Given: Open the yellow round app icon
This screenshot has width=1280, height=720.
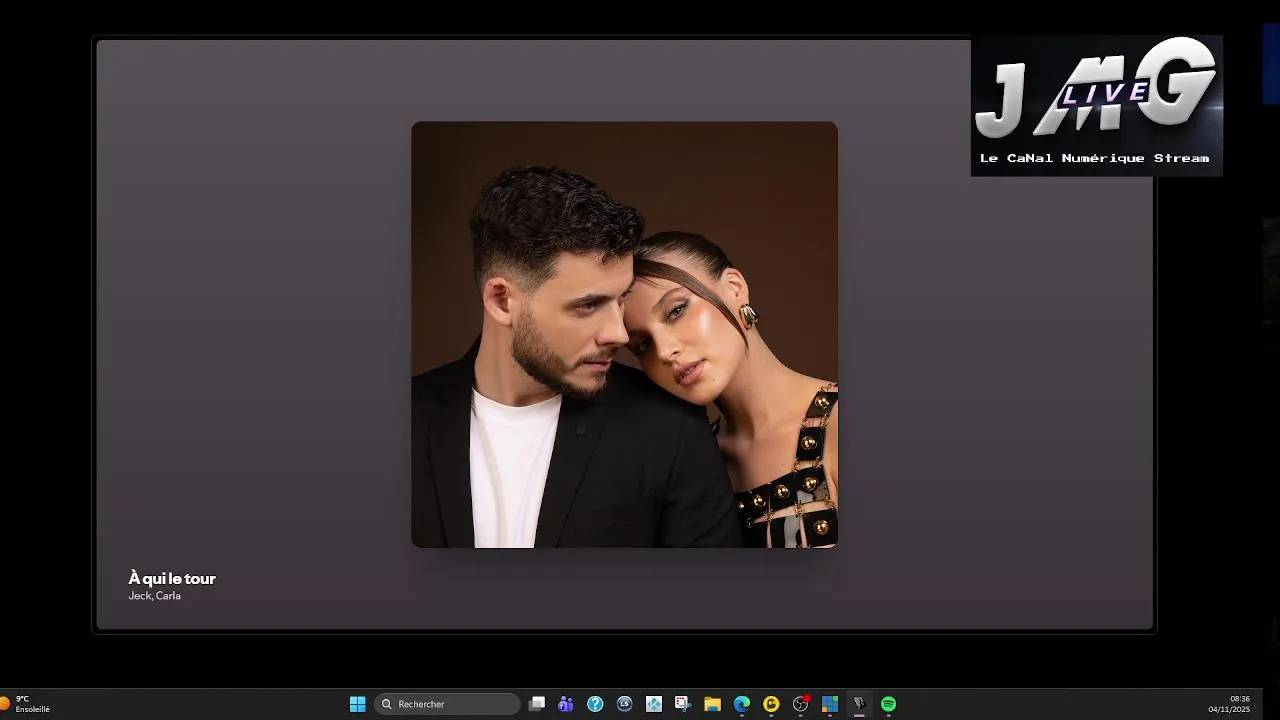Looking at the screenshot, I should tap(771, 704).
